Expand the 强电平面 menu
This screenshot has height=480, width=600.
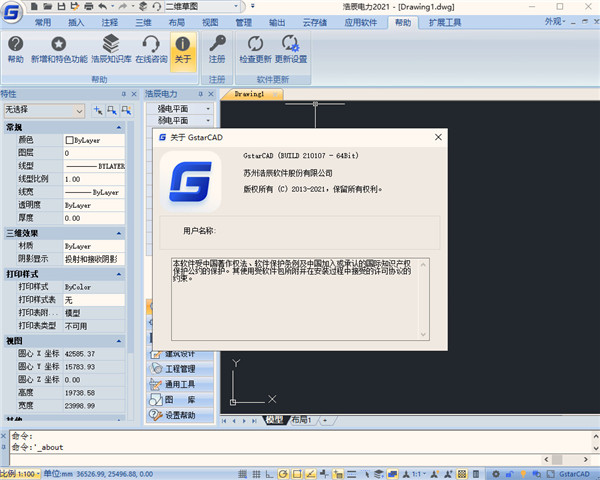click(179, 109)
